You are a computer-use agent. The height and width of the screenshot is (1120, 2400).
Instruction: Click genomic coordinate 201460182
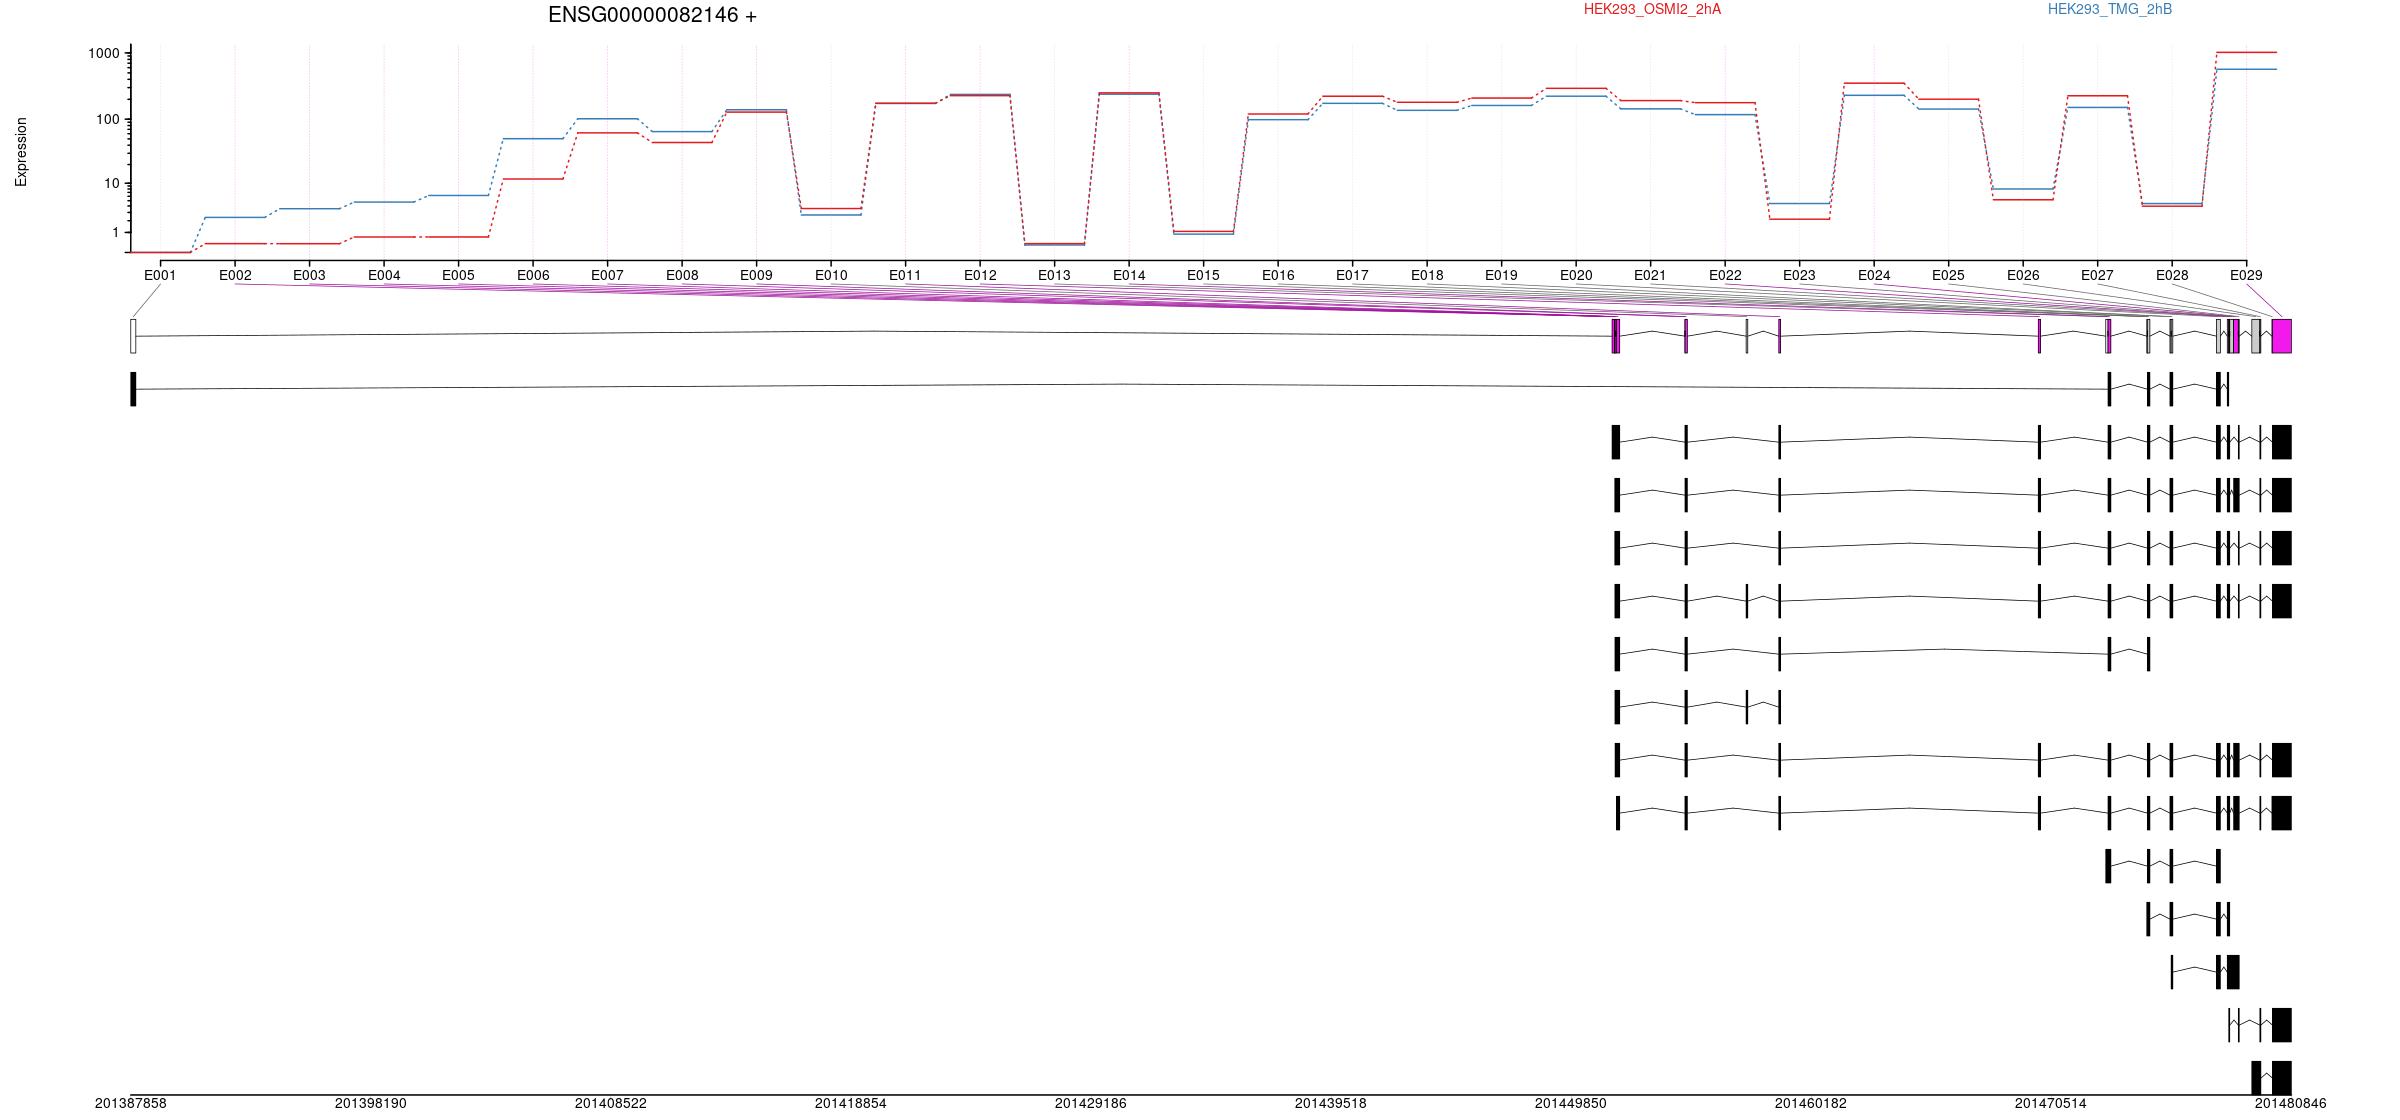1811,1103
